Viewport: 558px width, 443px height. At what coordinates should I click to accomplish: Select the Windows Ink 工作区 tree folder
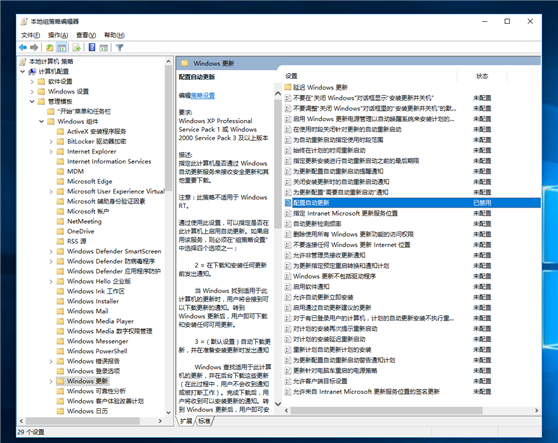tap(95, 291)
